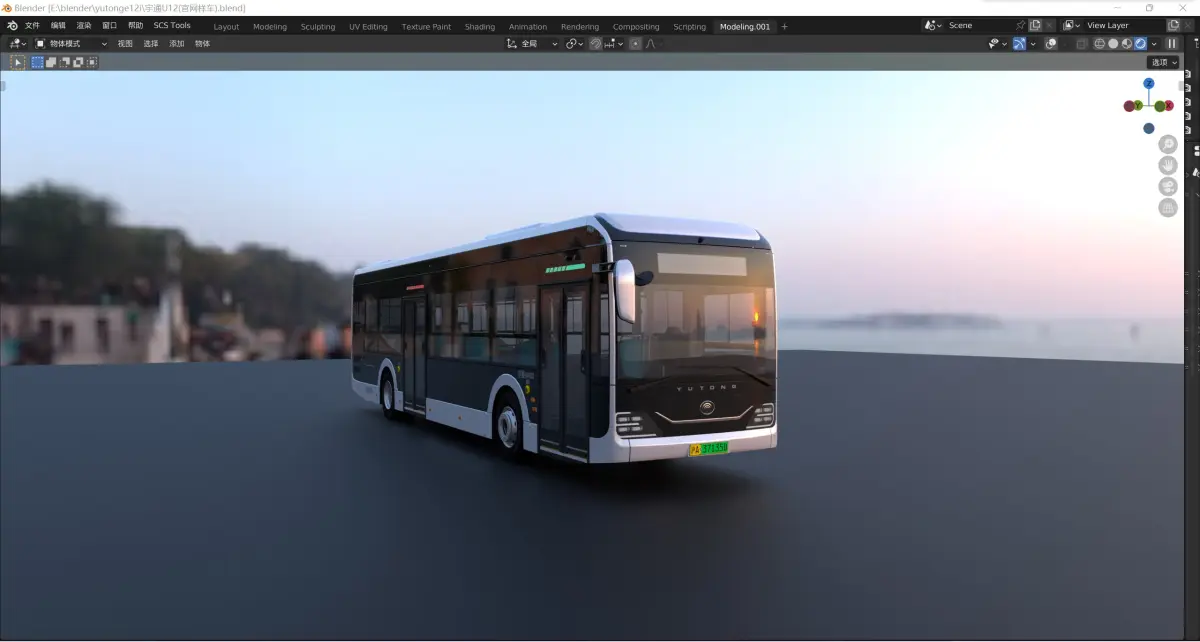
Task: Switch to the Texture Paint workspace tab
Action: coord(426,27)
